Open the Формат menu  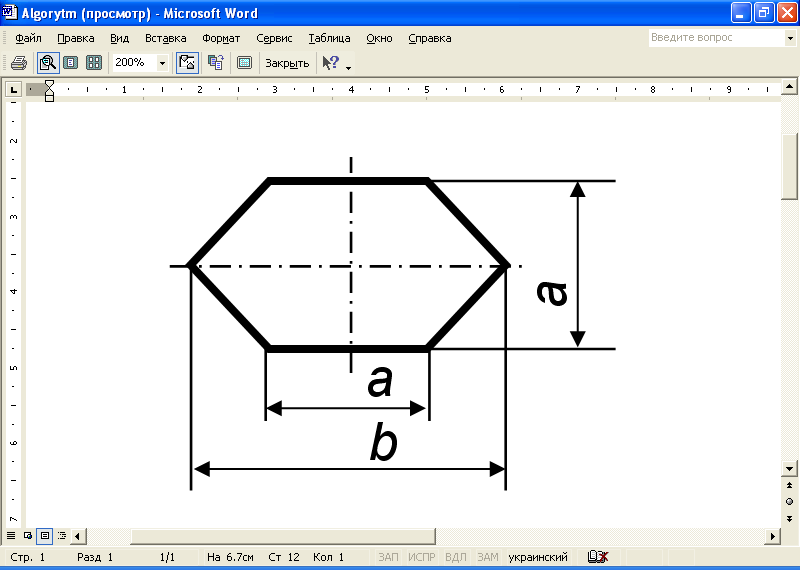[x=221, y=38]
